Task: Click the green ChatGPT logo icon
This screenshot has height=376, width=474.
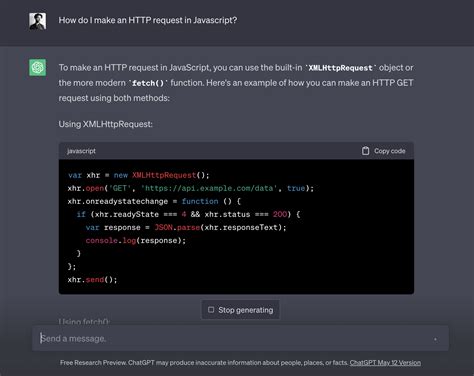Action: (x=37, y=68)
